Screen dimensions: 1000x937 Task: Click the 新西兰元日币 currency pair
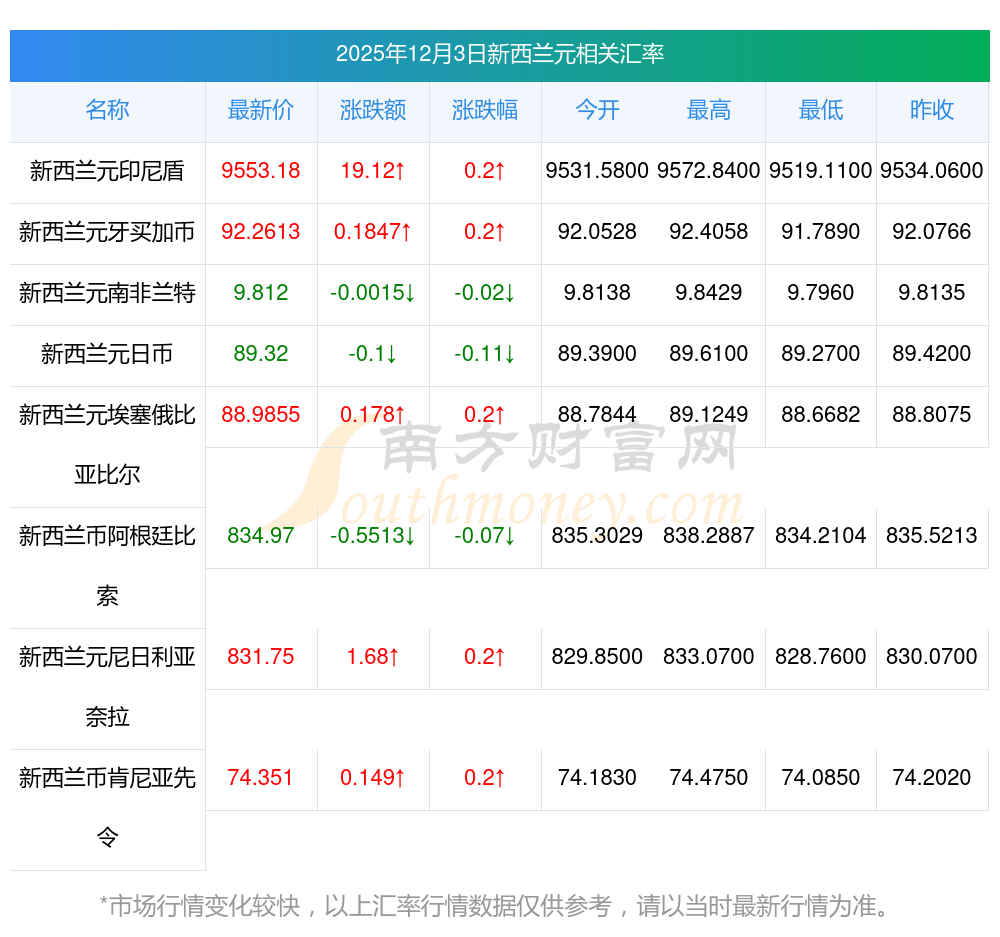tap(107, 354)
